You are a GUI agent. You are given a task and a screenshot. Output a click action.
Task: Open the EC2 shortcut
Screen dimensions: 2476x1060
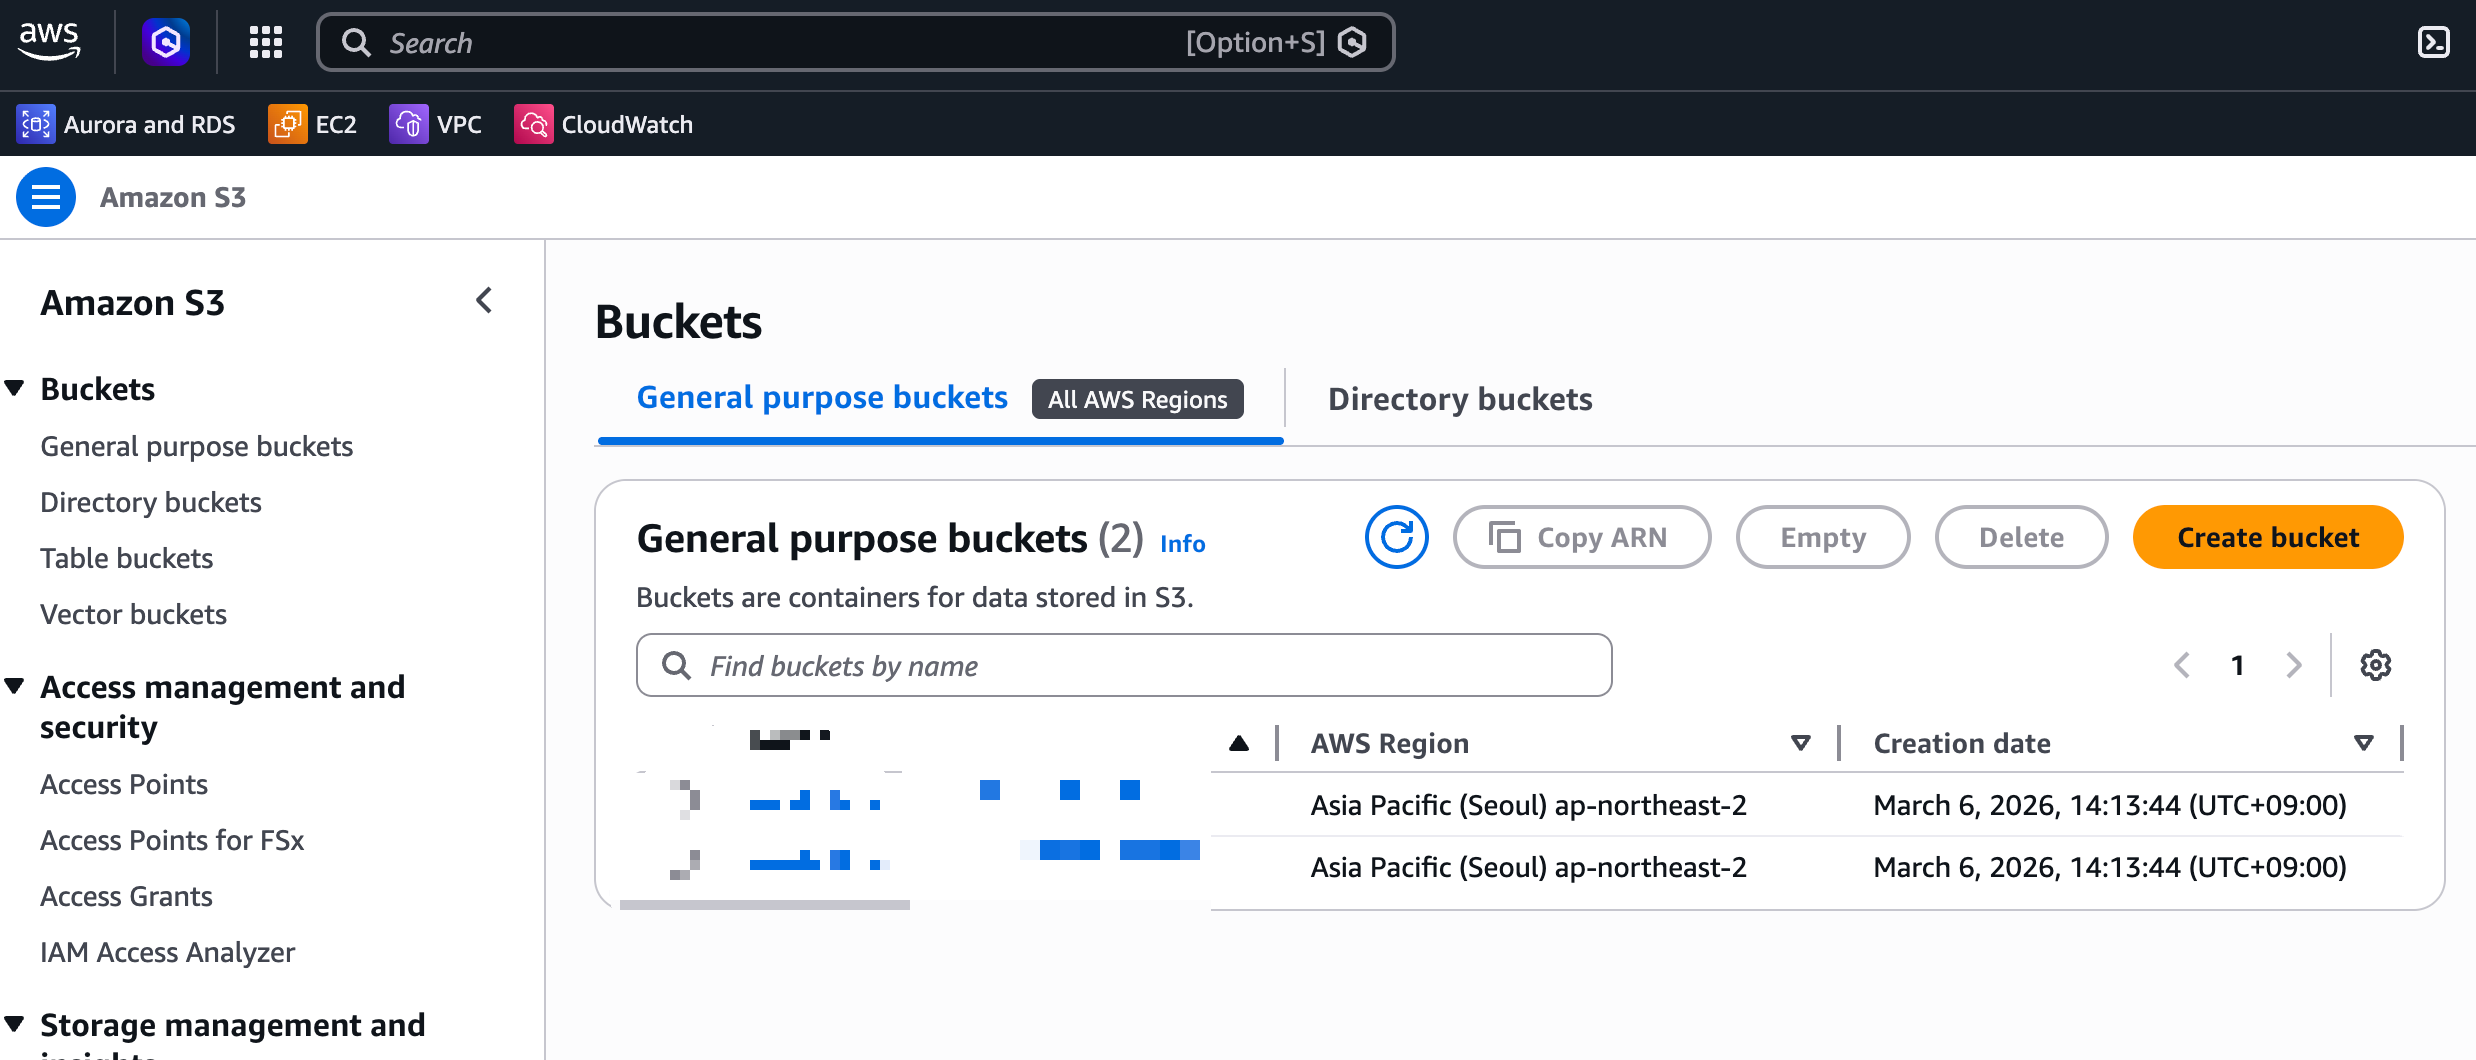312,124
